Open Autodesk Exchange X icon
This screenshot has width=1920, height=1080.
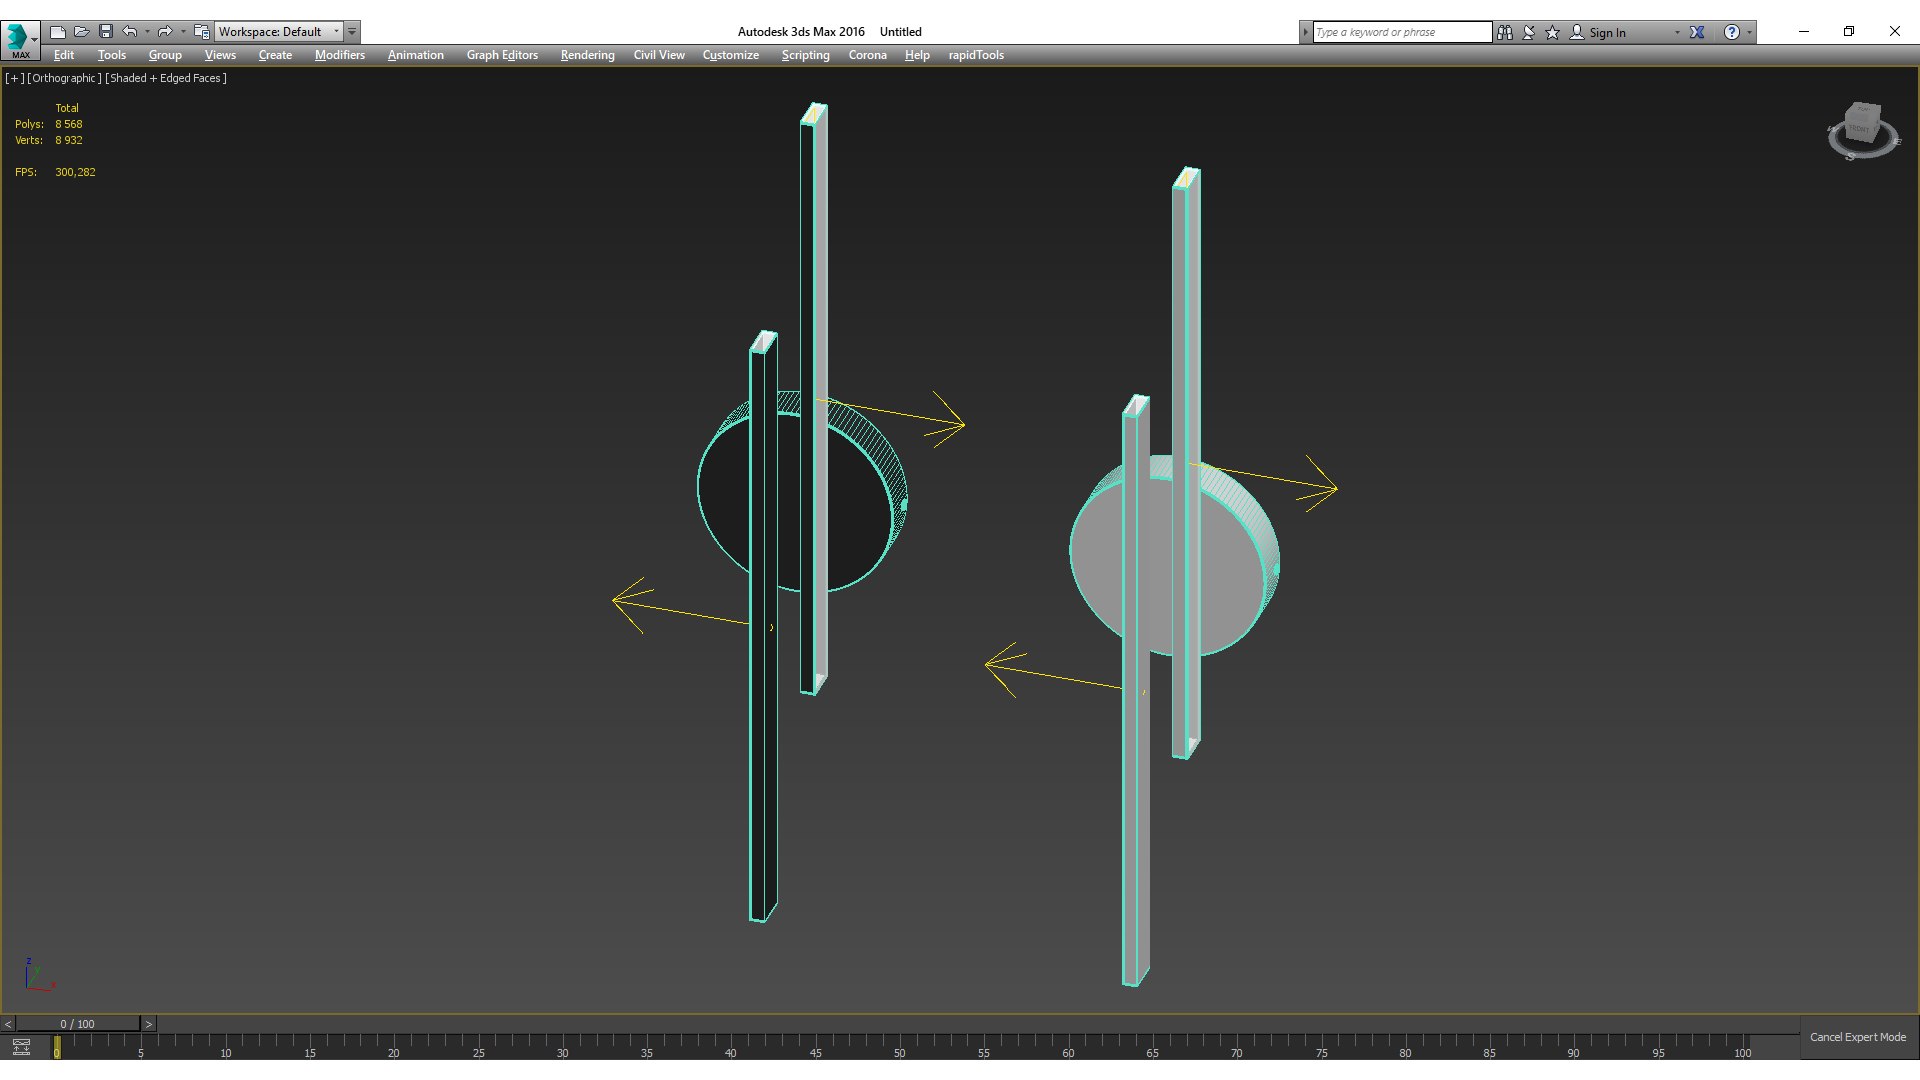1697,32
